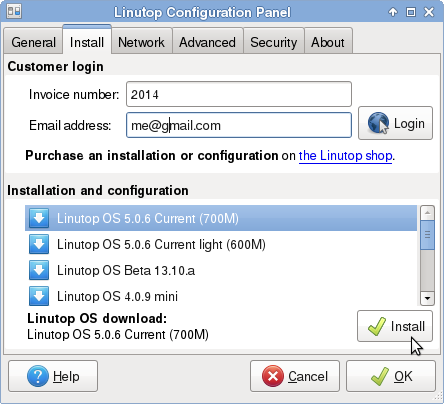
Task: Confirm settings with the OK button
Action: (391, 376)
